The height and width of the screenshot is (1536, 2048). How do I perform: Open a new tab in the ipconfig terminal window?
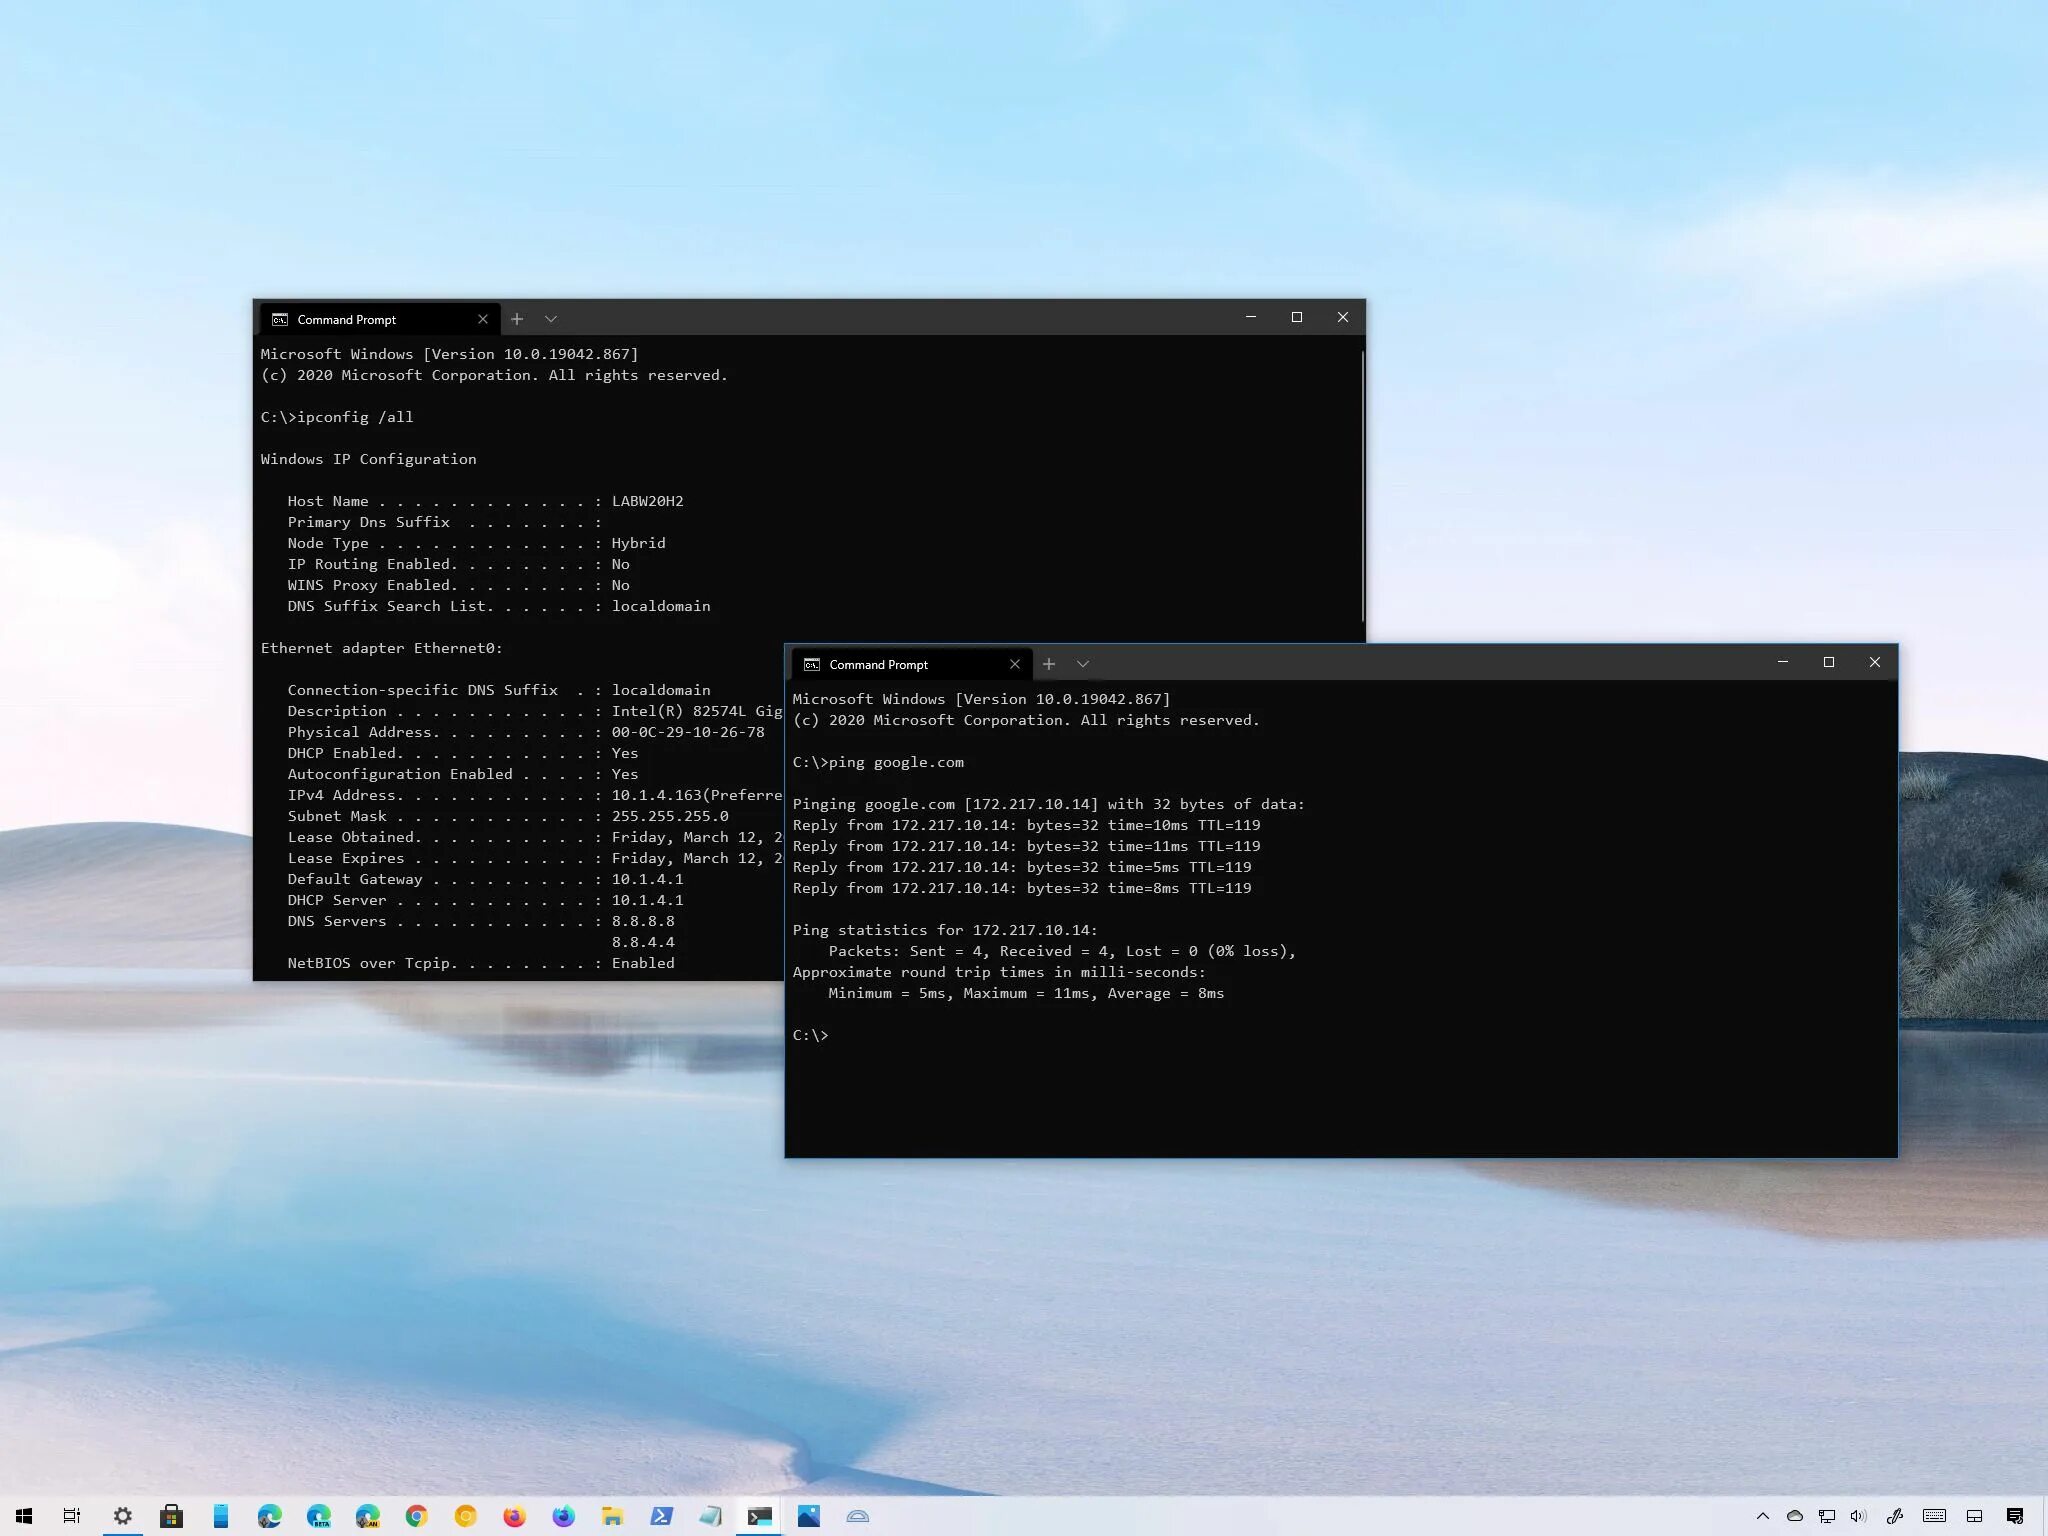[x=516, y=319]
